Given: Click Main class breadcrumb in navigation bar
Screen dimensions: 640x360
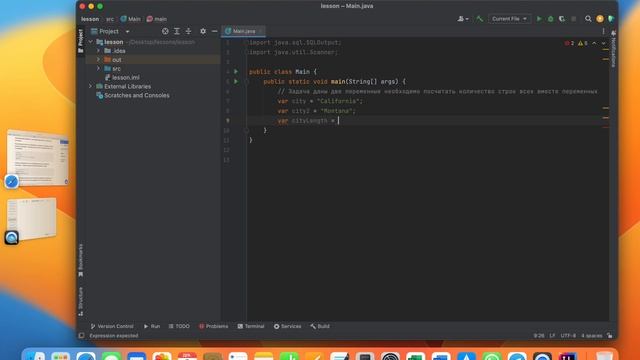Looking at the screenshot, I should (131, 19).
